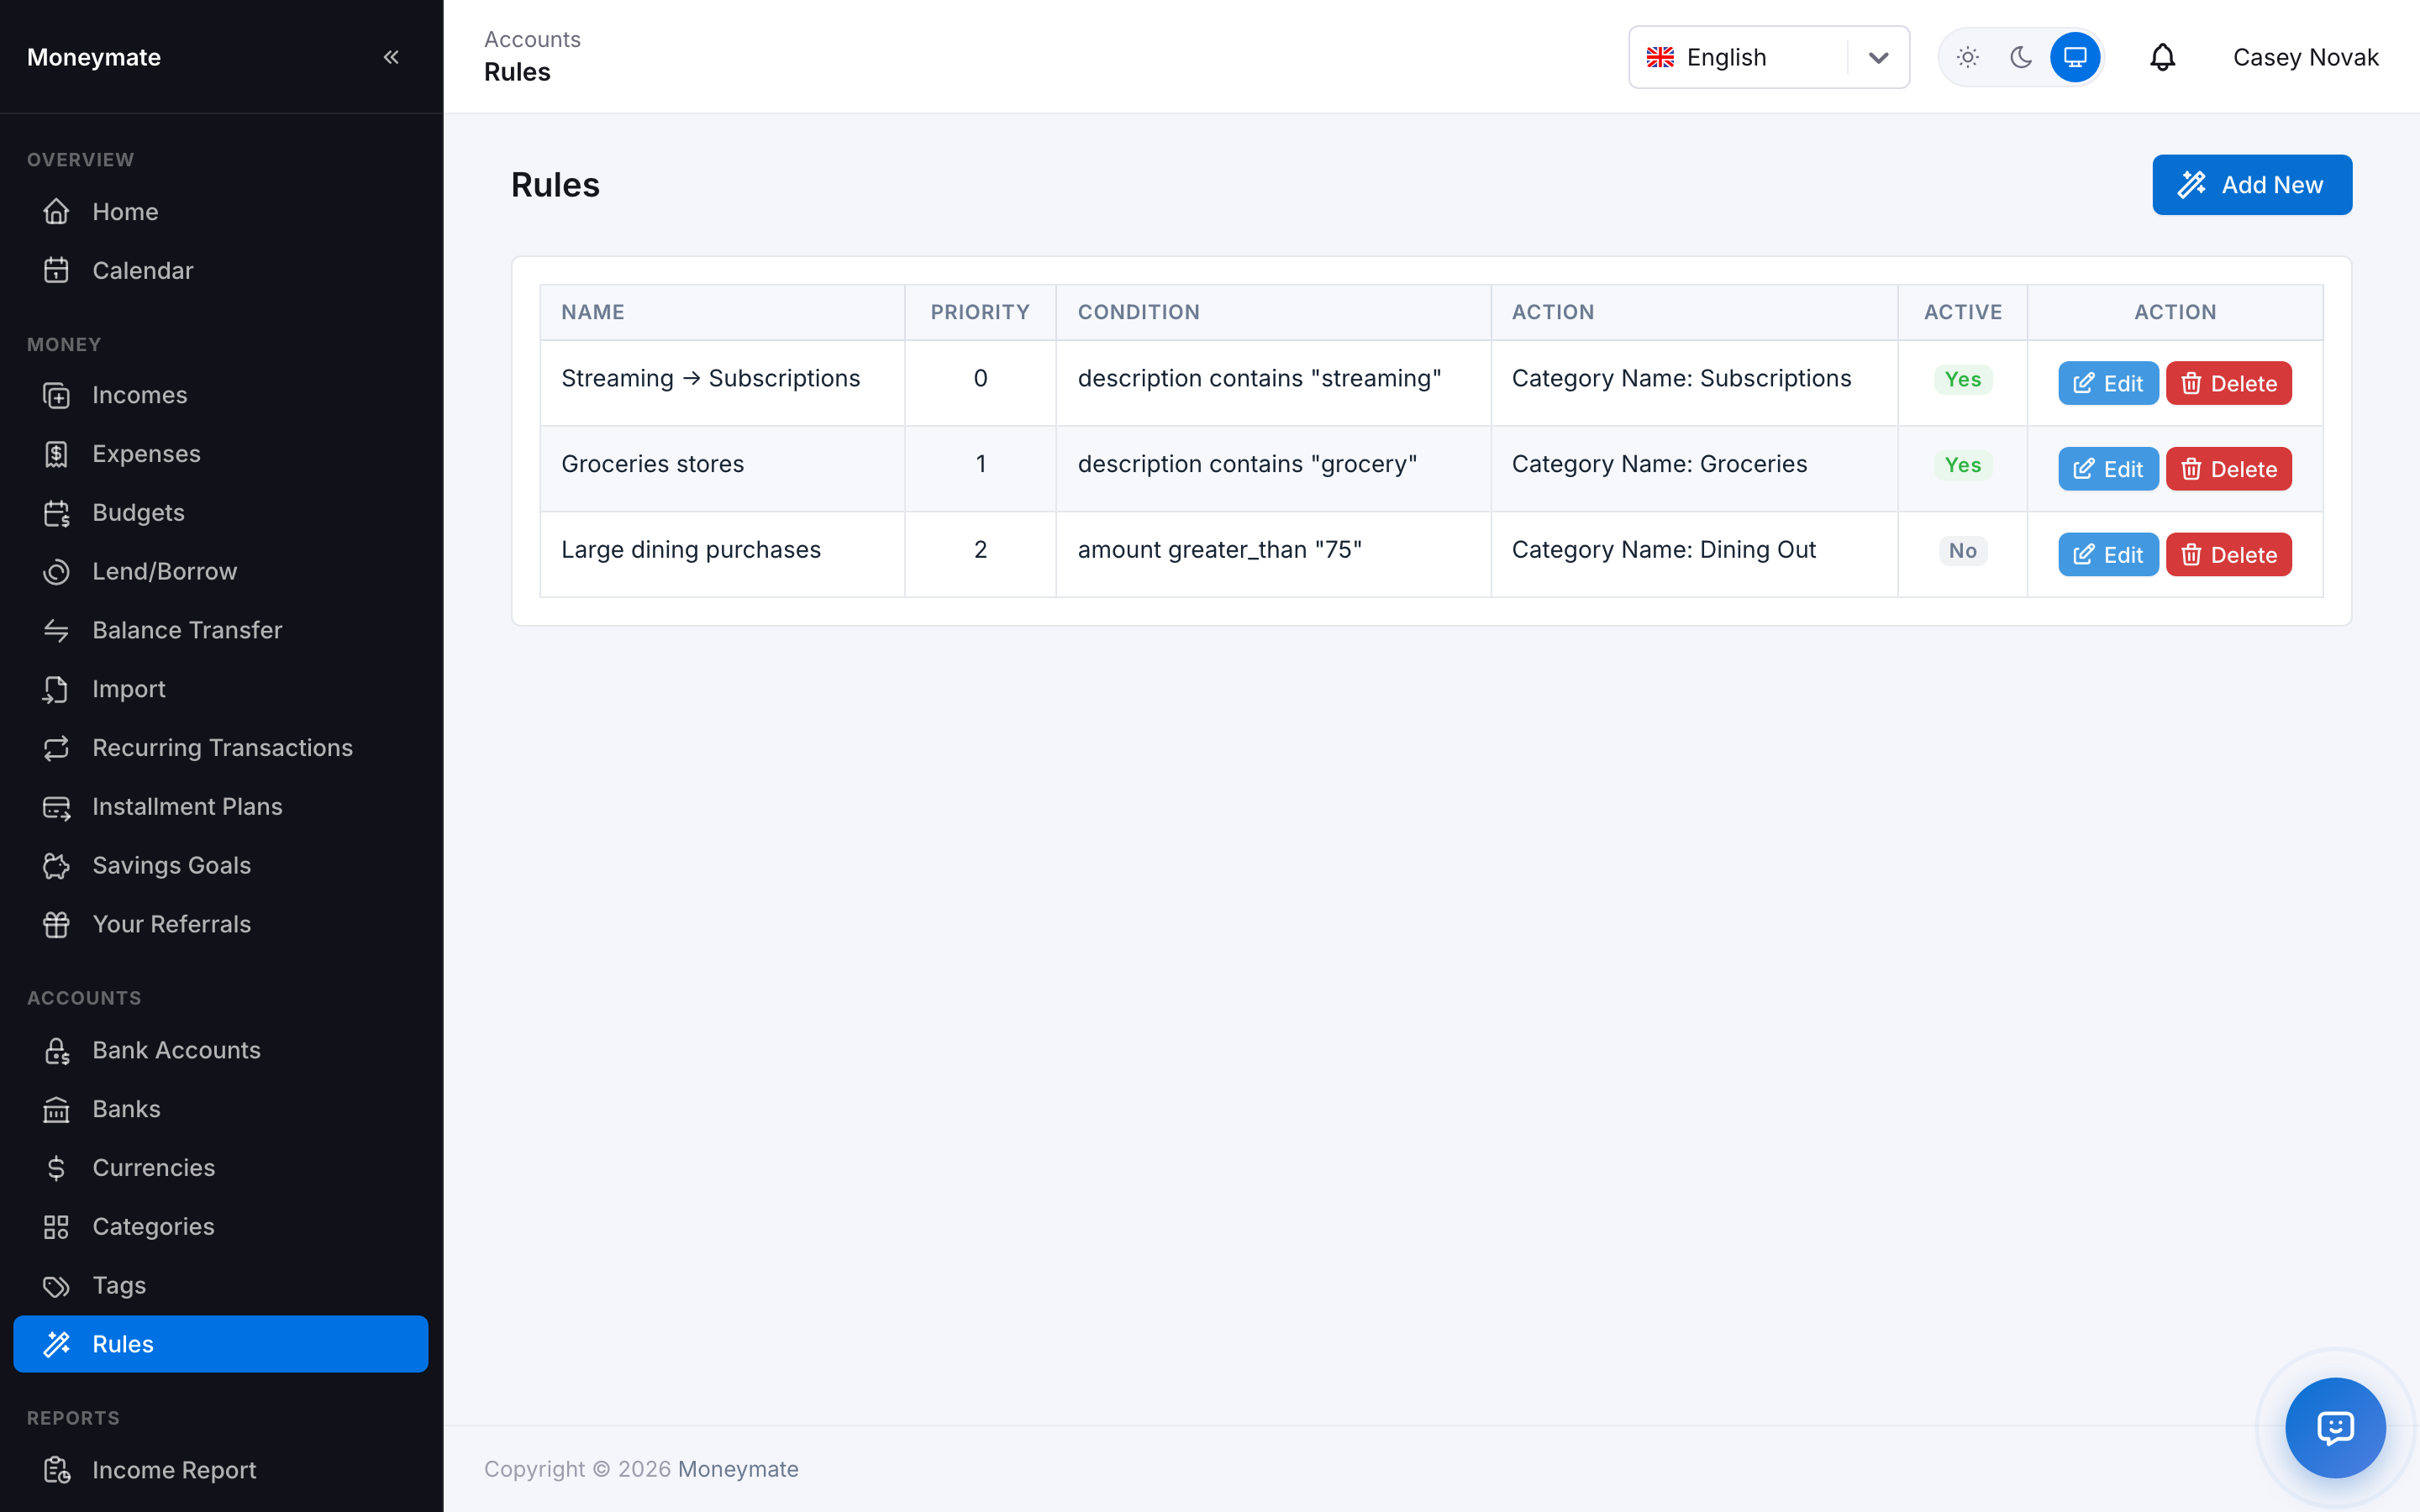Click the PRIORITY column header
2420x1512 pixels.
click(980, 312)
